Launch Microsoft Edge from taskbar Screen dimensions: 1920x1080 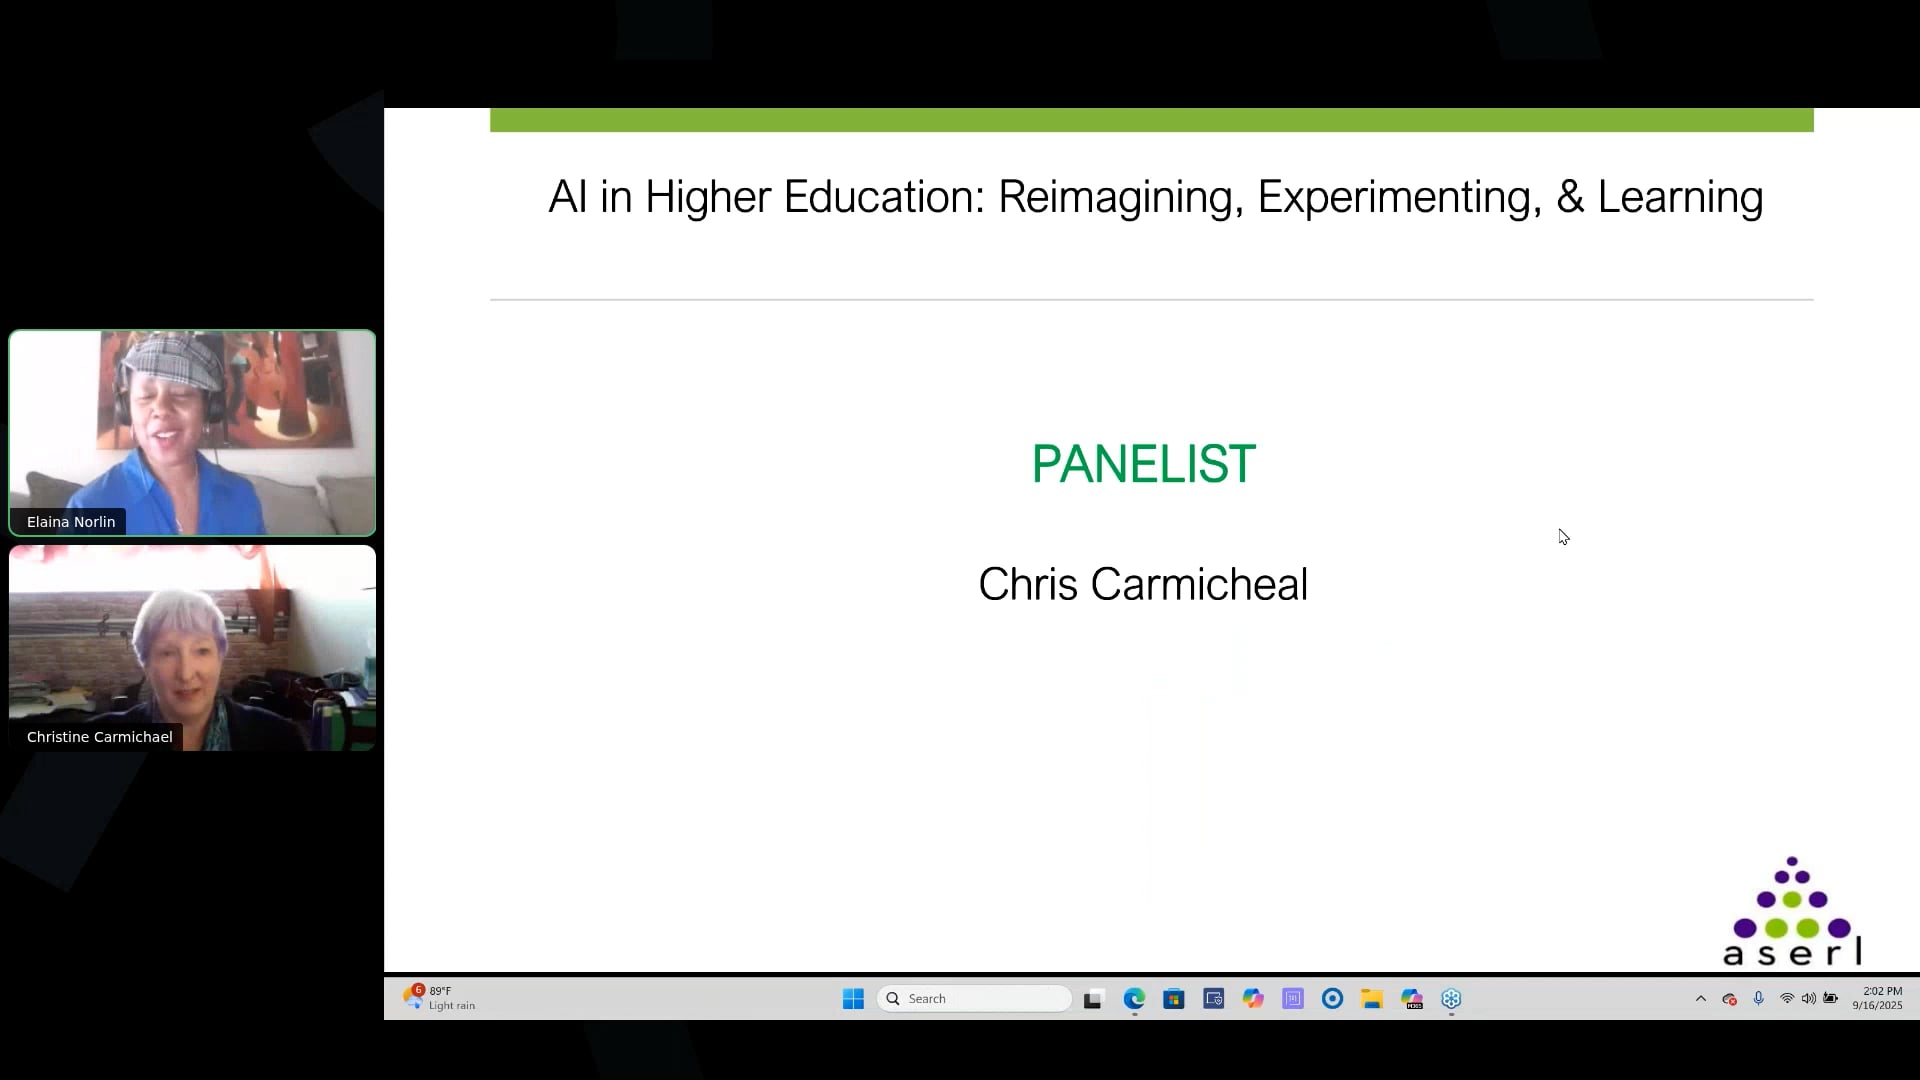point(1134,999)
